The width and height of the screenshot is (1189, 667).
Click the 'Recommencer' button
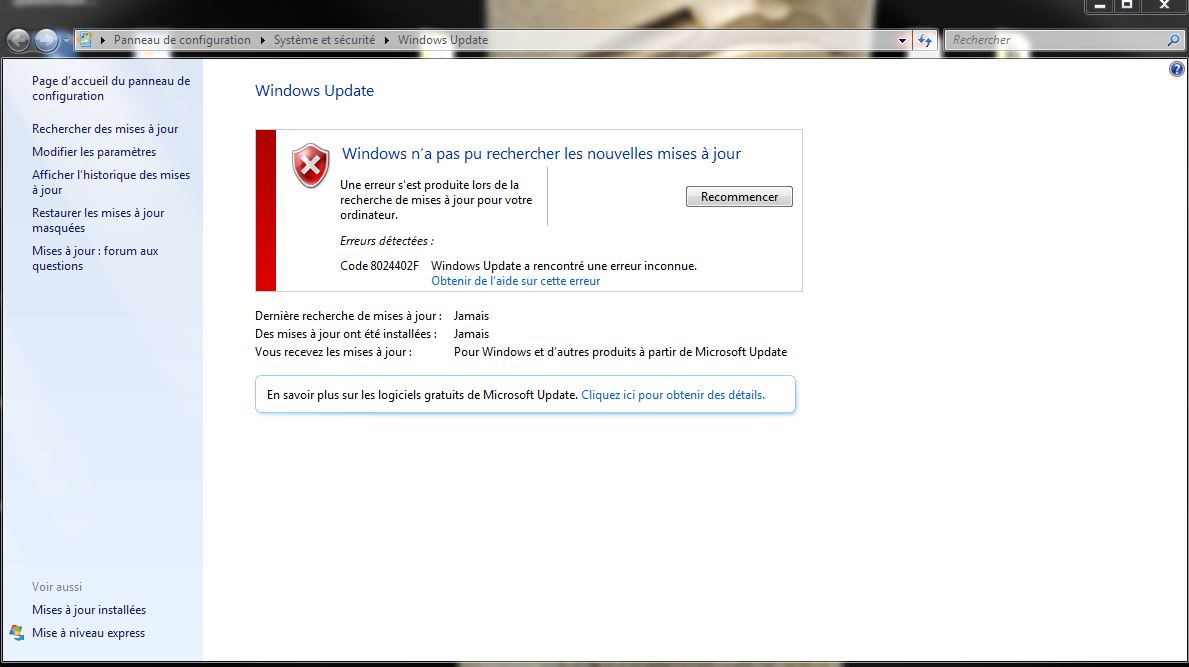point(739,196)
